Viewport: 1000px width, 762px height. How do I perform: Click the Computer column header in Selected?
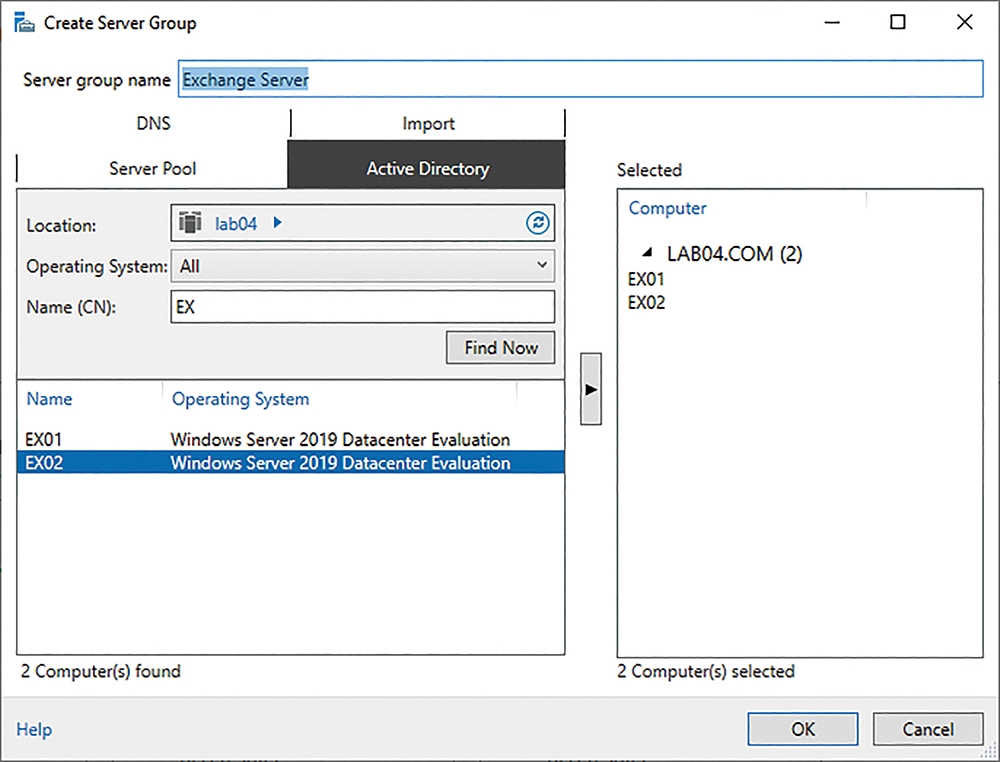(x=667, y=208)
